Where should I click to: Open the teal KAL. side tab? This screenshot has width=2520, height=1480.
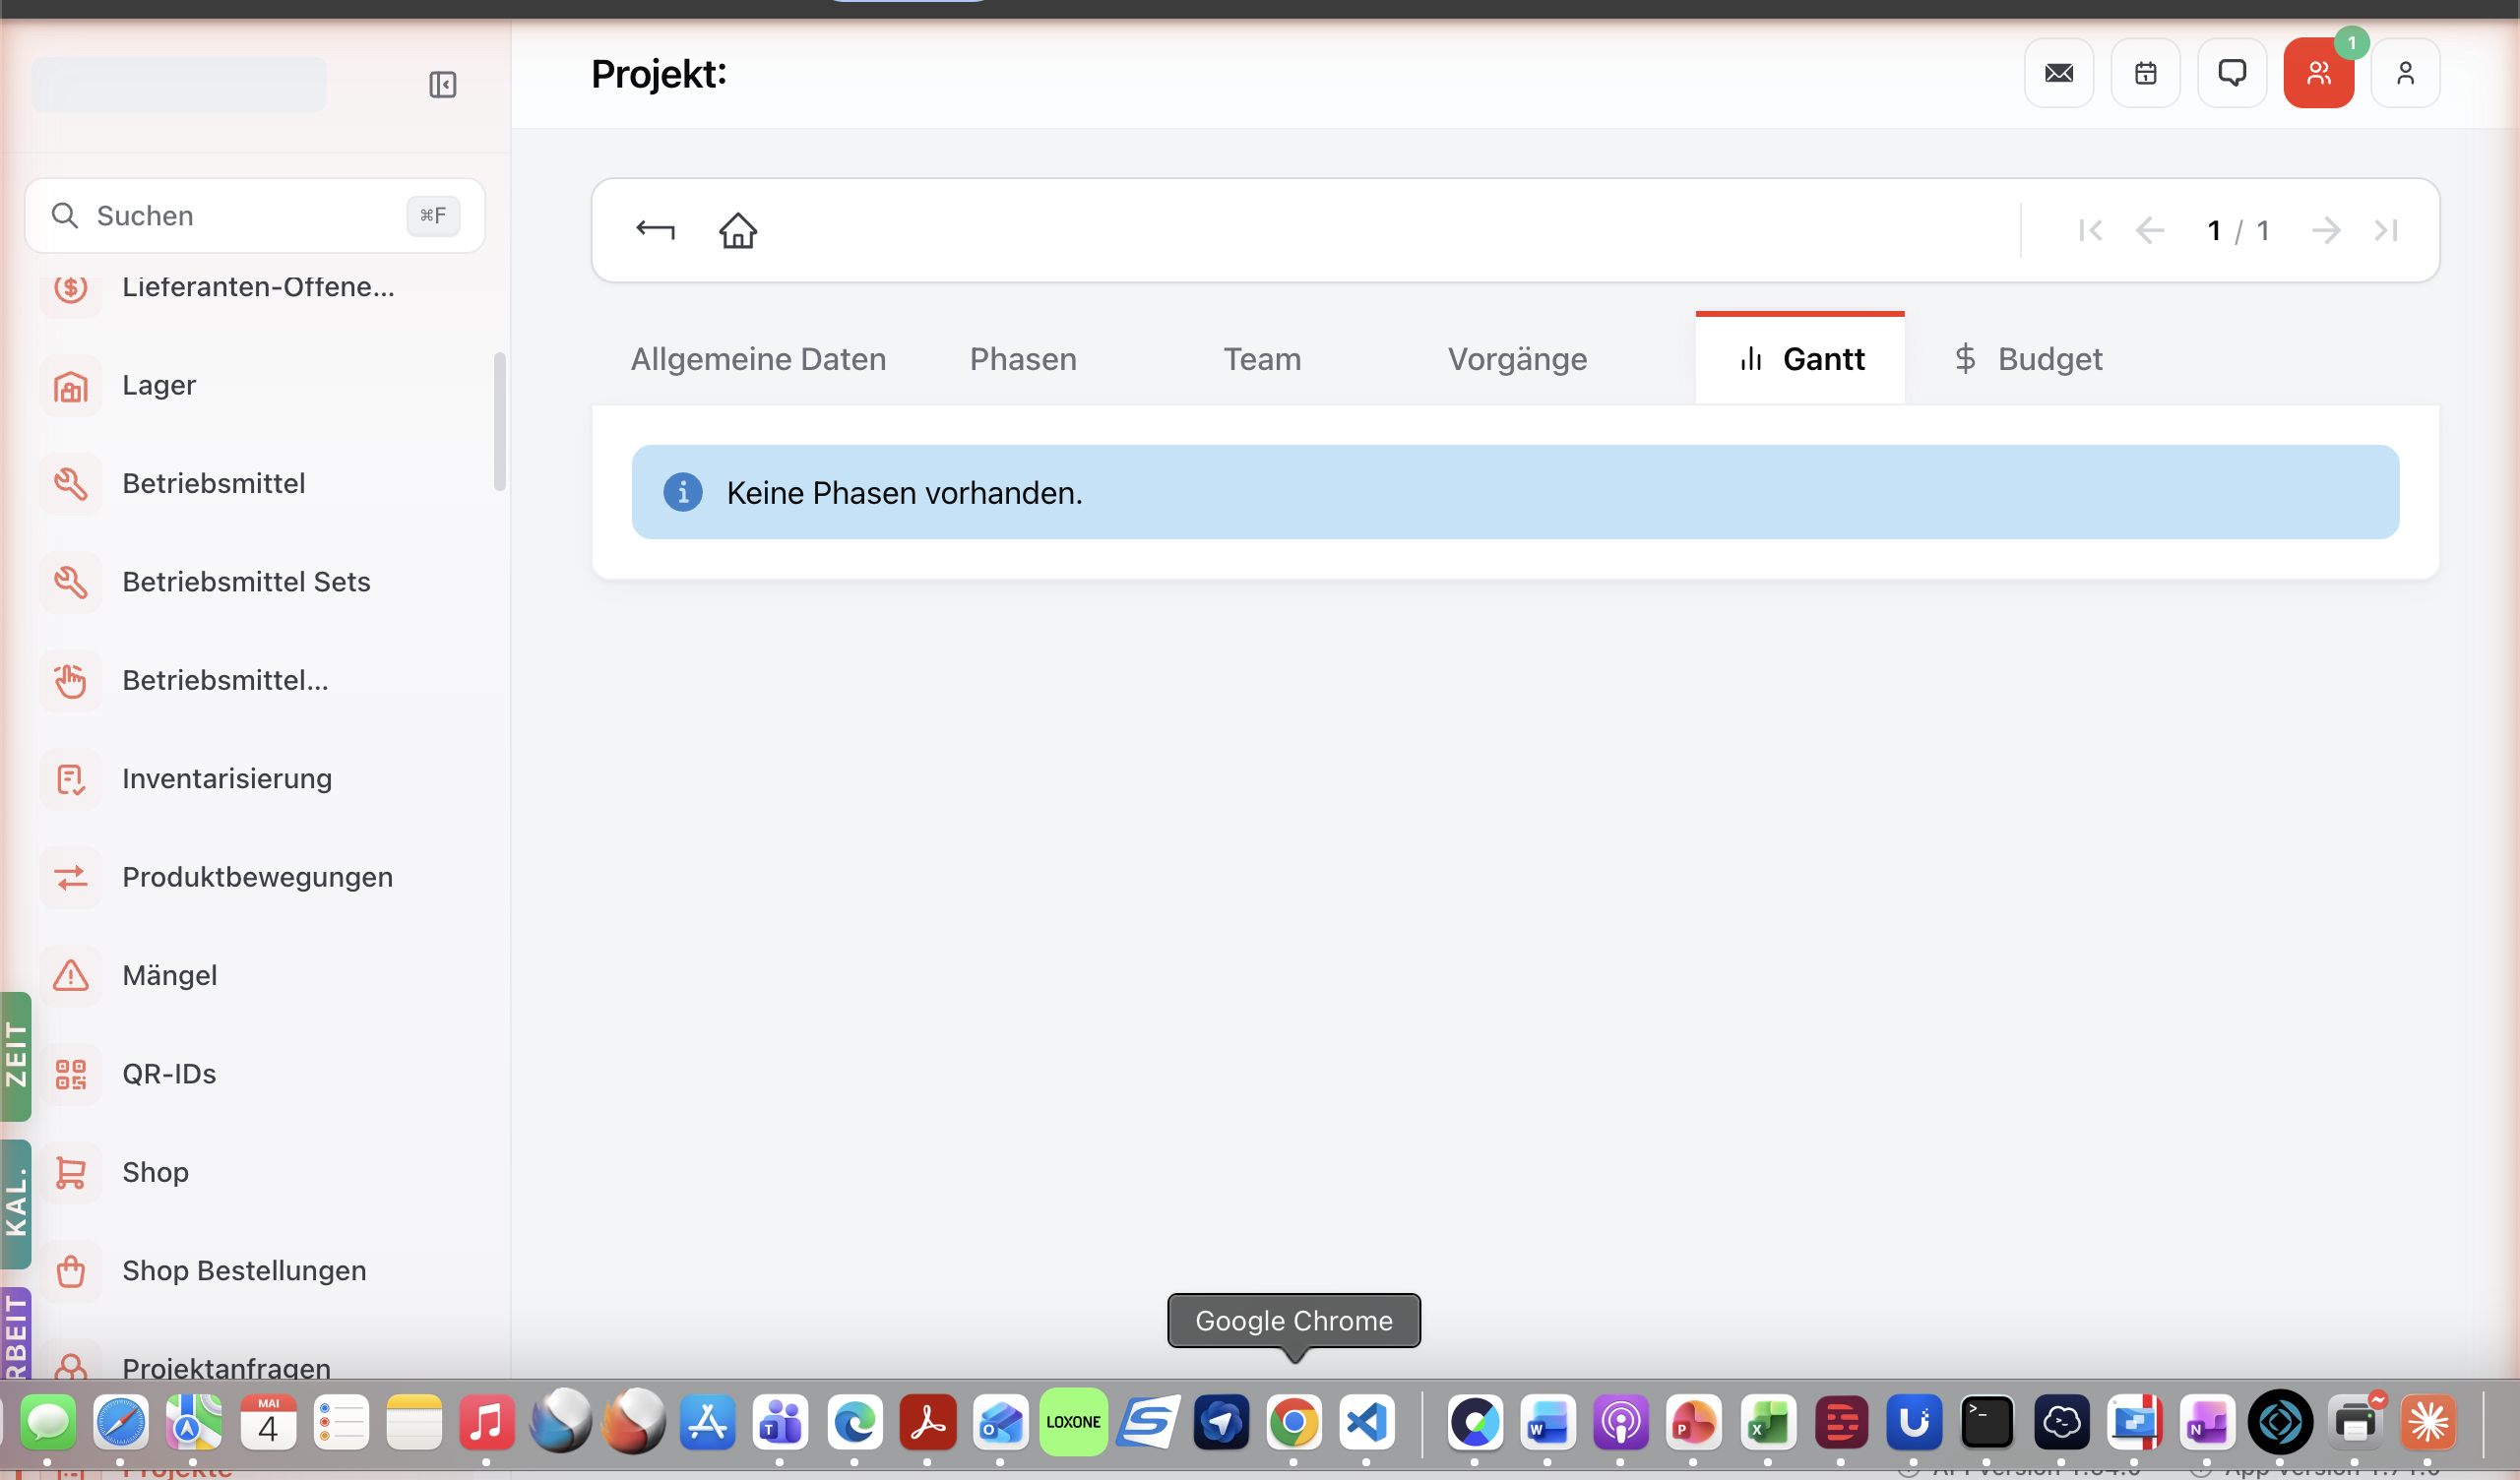coord(15,1205)
